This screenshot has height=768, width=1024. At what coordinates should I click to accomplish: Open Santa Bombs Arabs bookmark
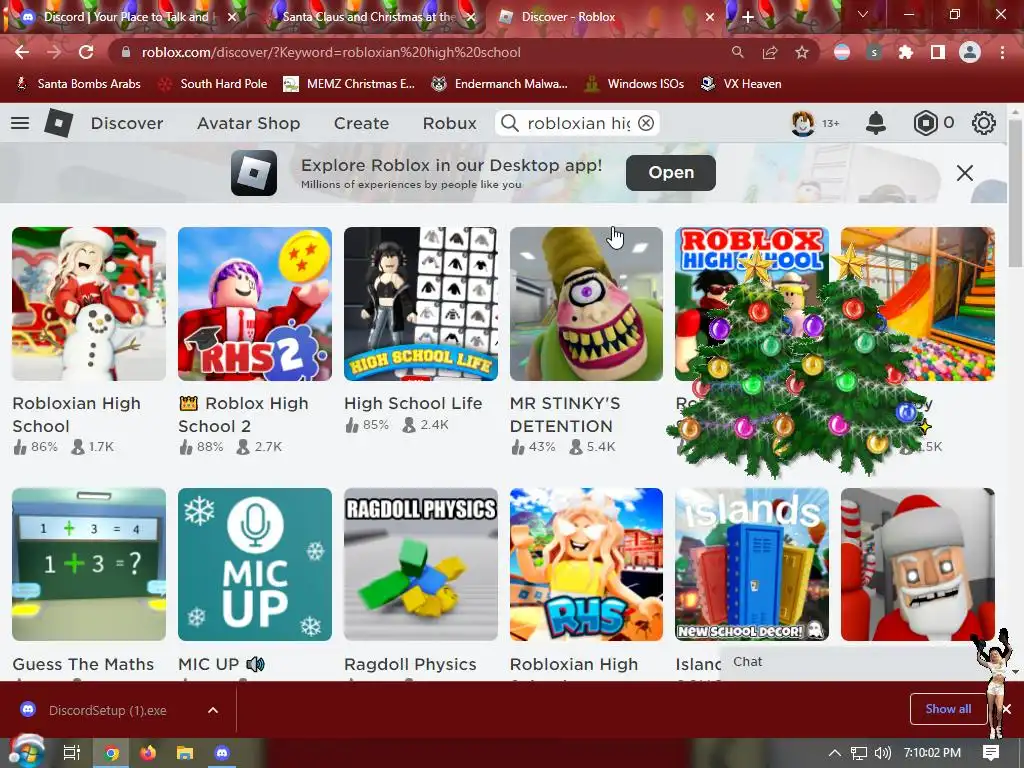78,84
